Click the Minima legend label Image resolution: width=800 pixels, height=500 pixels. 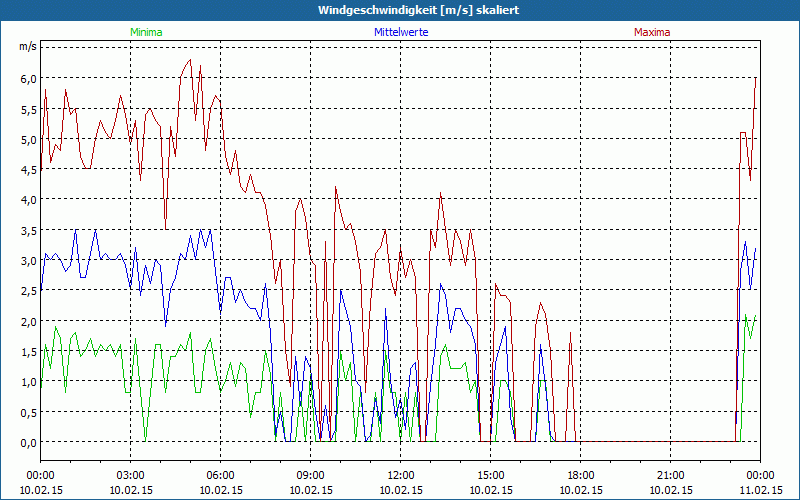pos(146,32)
